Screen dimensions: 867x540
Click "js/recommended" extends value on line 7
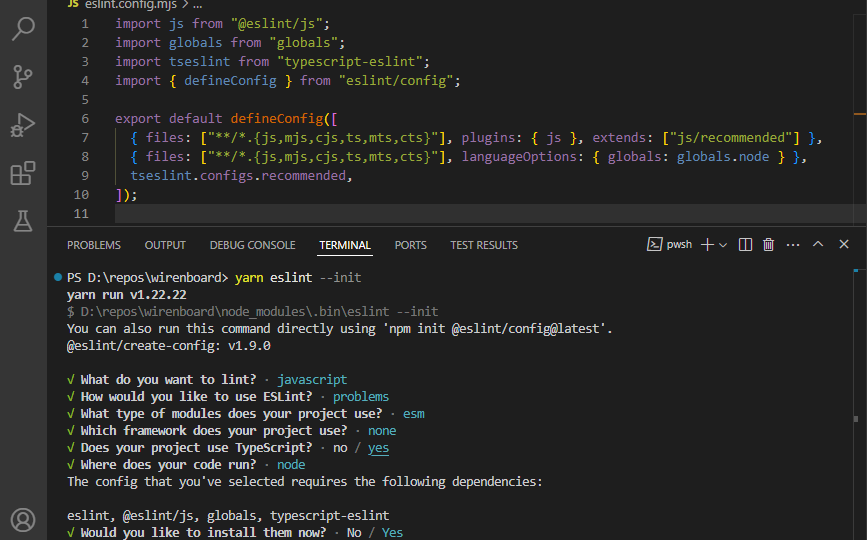[731, 138]
